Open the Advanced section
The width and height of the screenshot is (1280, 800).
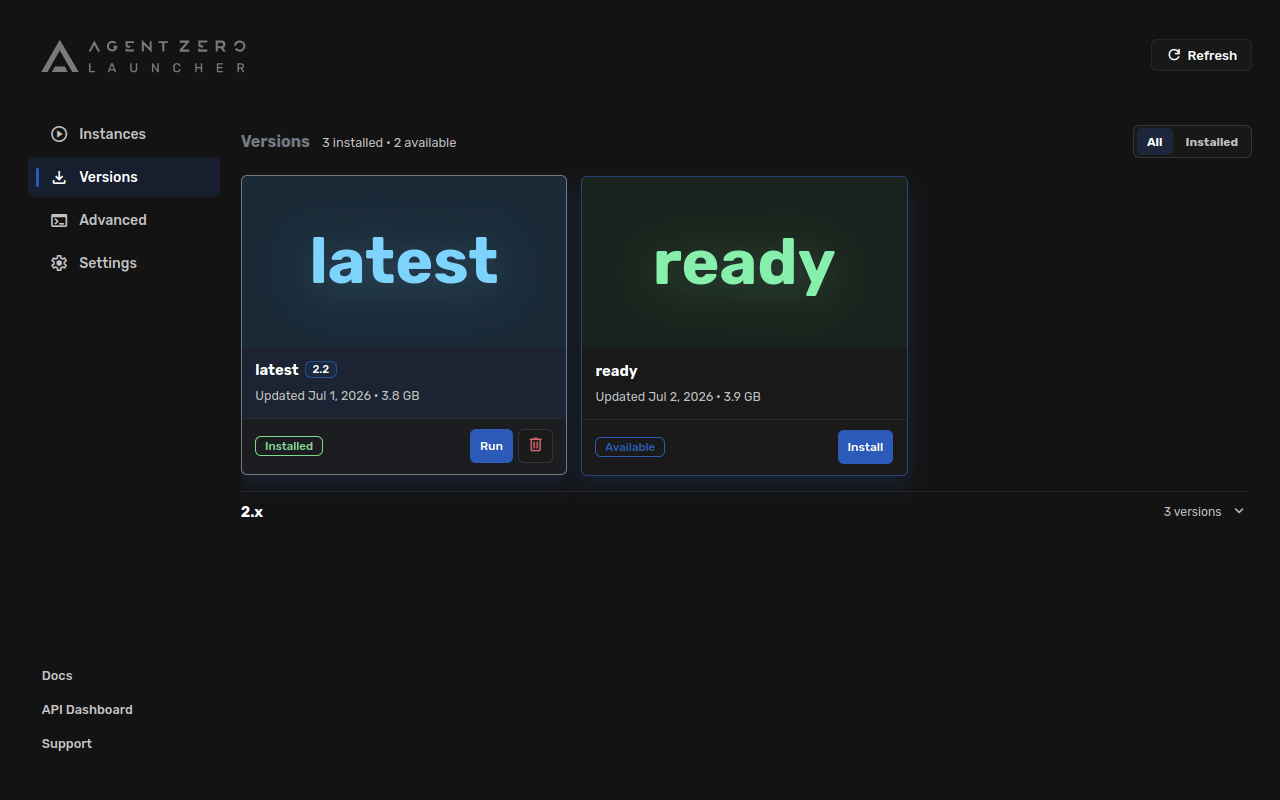[x=124, y=220]
